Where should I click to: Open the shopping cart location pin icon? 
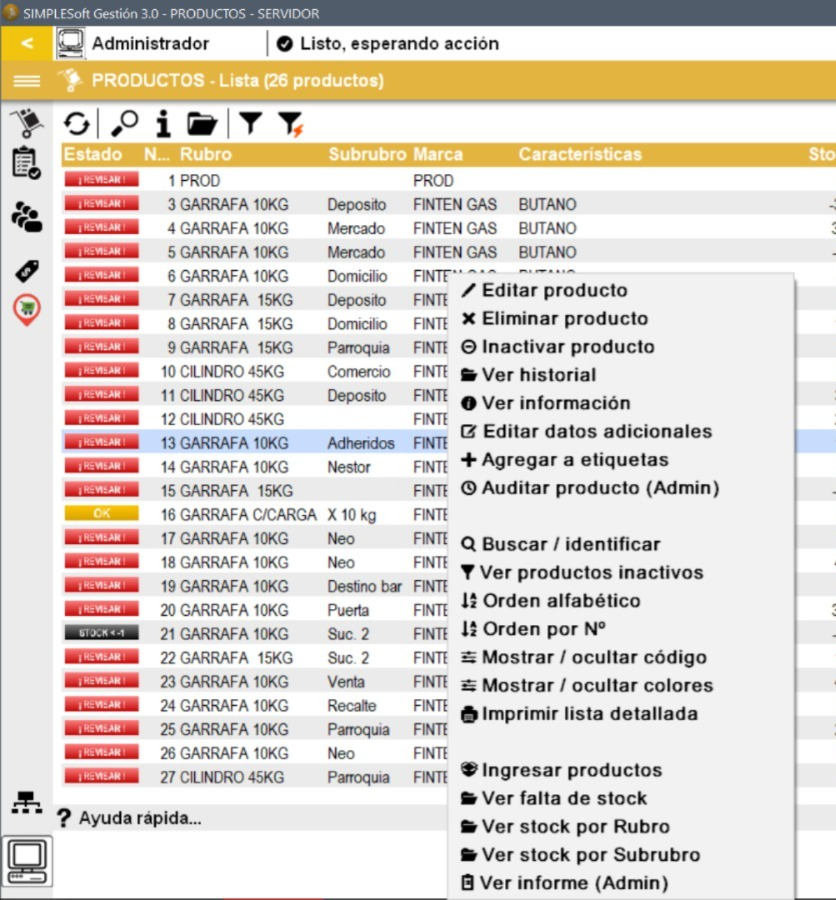tap(27, 309)
